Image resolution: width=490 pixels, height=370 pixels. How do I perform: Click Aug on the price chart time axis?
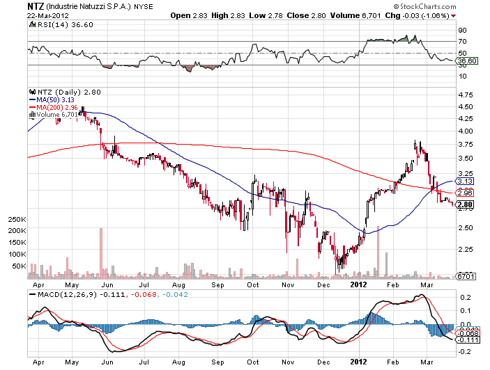coord(179,285)
